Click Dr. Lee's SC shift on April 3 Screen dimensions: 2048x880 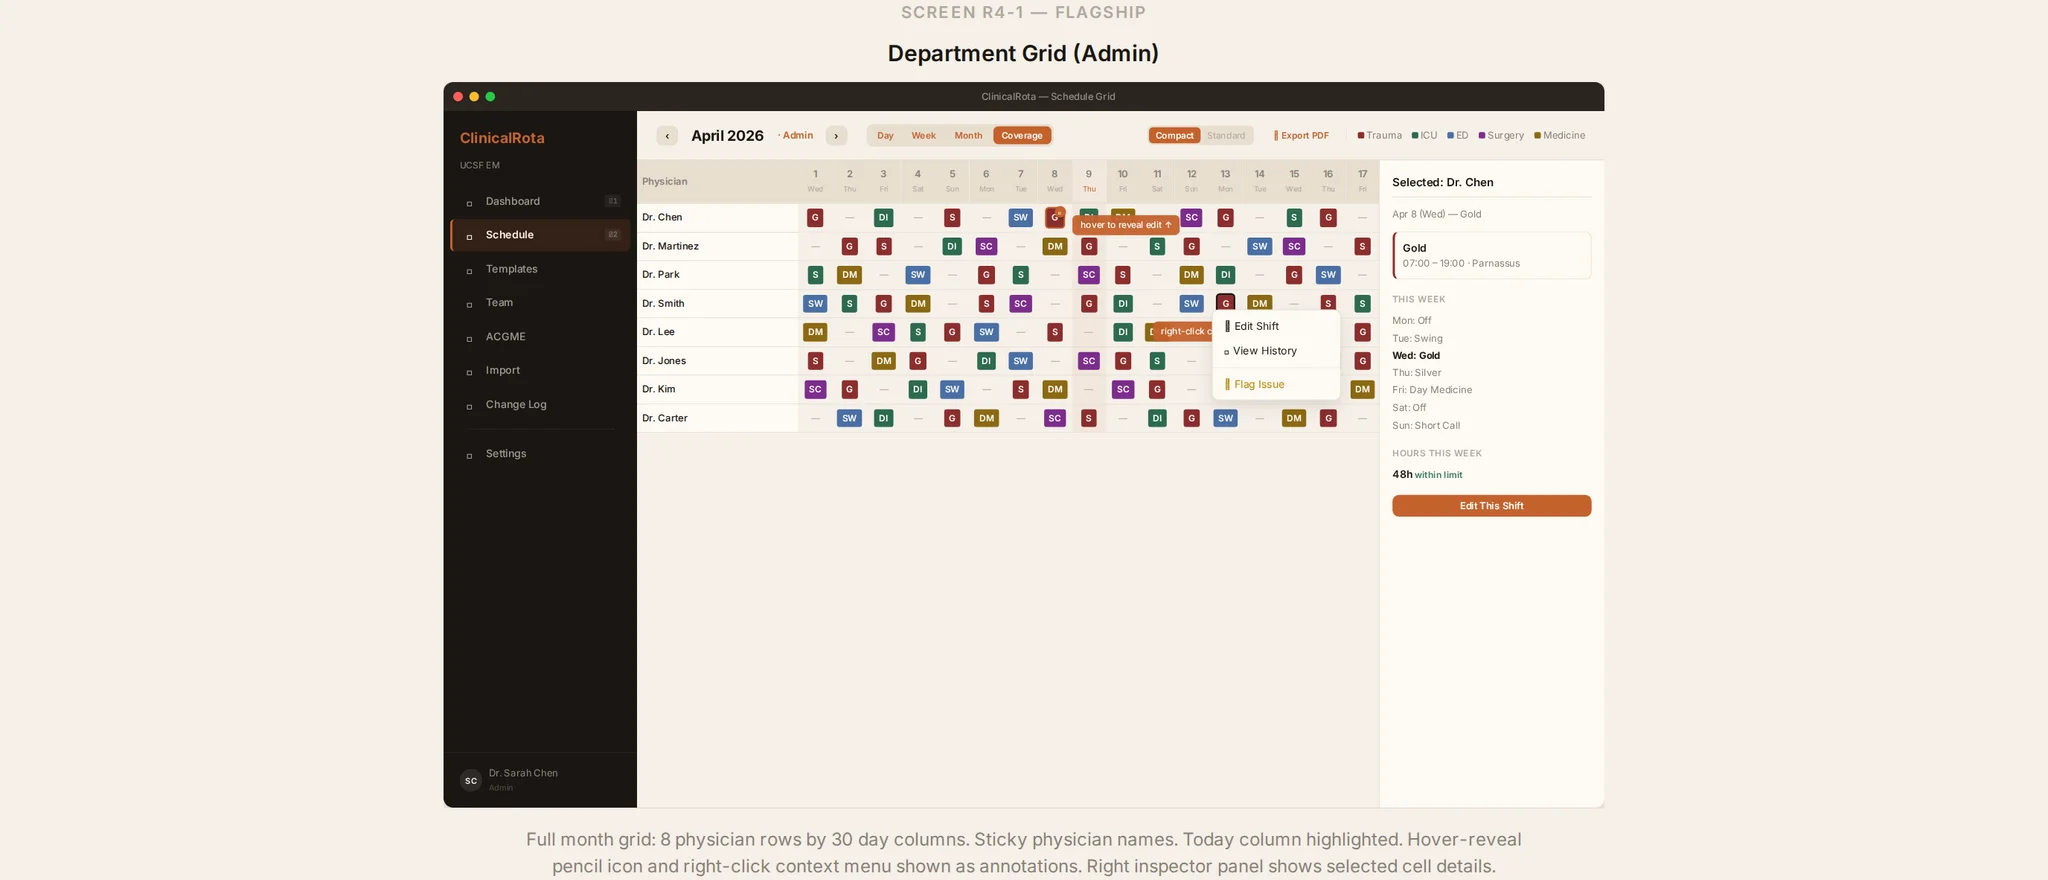[883, 332]
